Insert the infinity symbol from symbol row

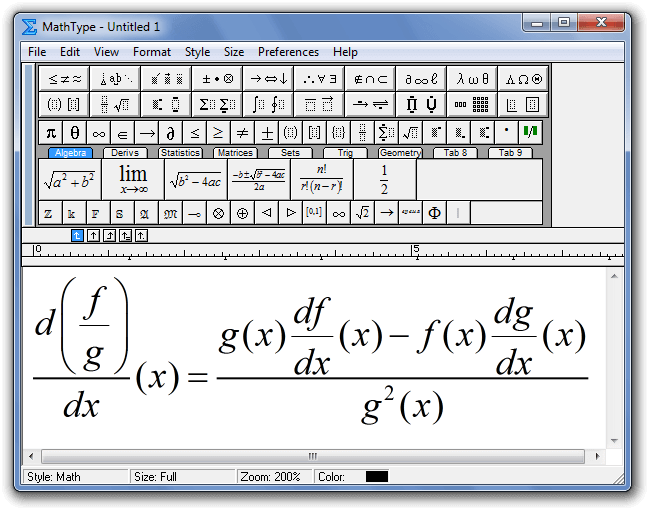coord(99,132)
